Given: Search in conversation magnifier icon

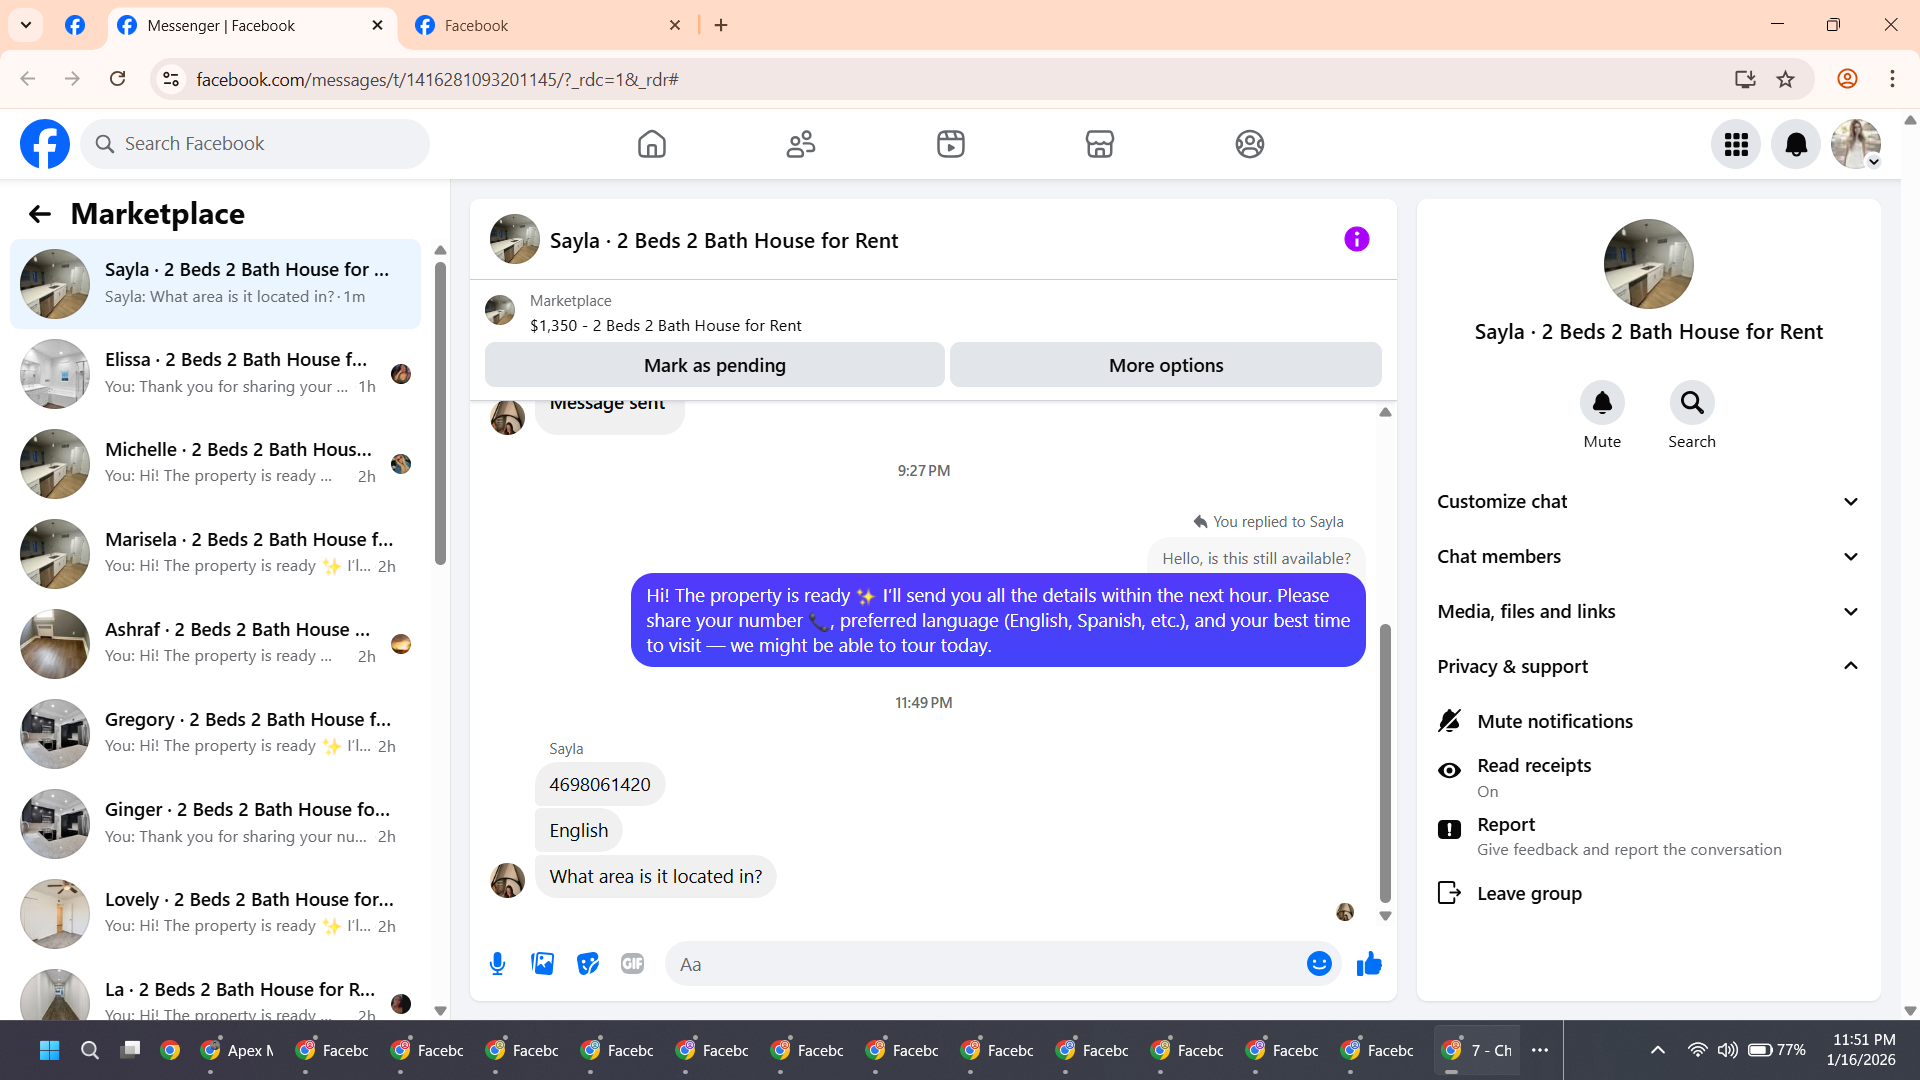Looking at the screenshot, I should pos(1691,403).
